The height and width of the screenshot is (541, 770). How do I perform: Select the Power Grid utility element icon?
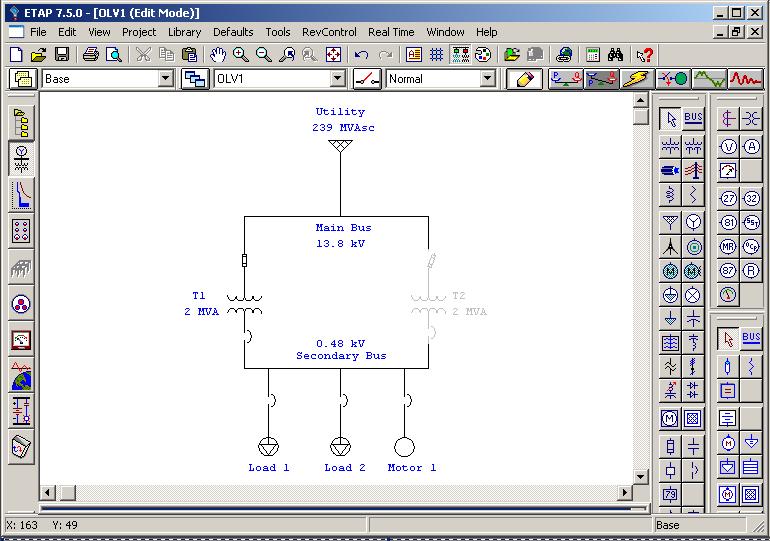[670, 222]
